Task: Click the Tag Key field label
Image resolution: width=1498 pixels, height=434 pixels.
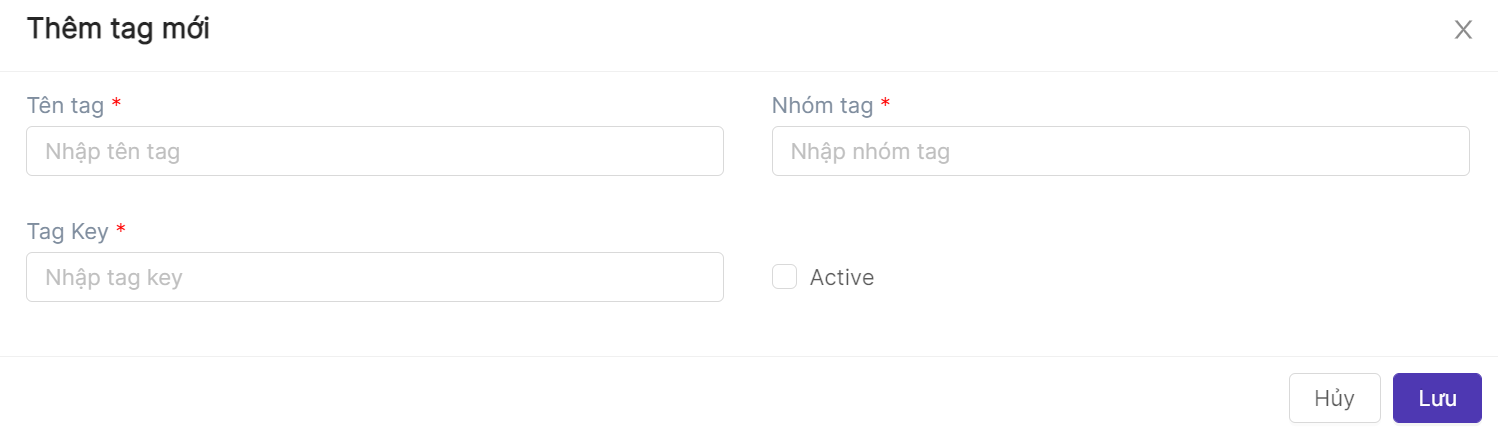Action: 68,231
